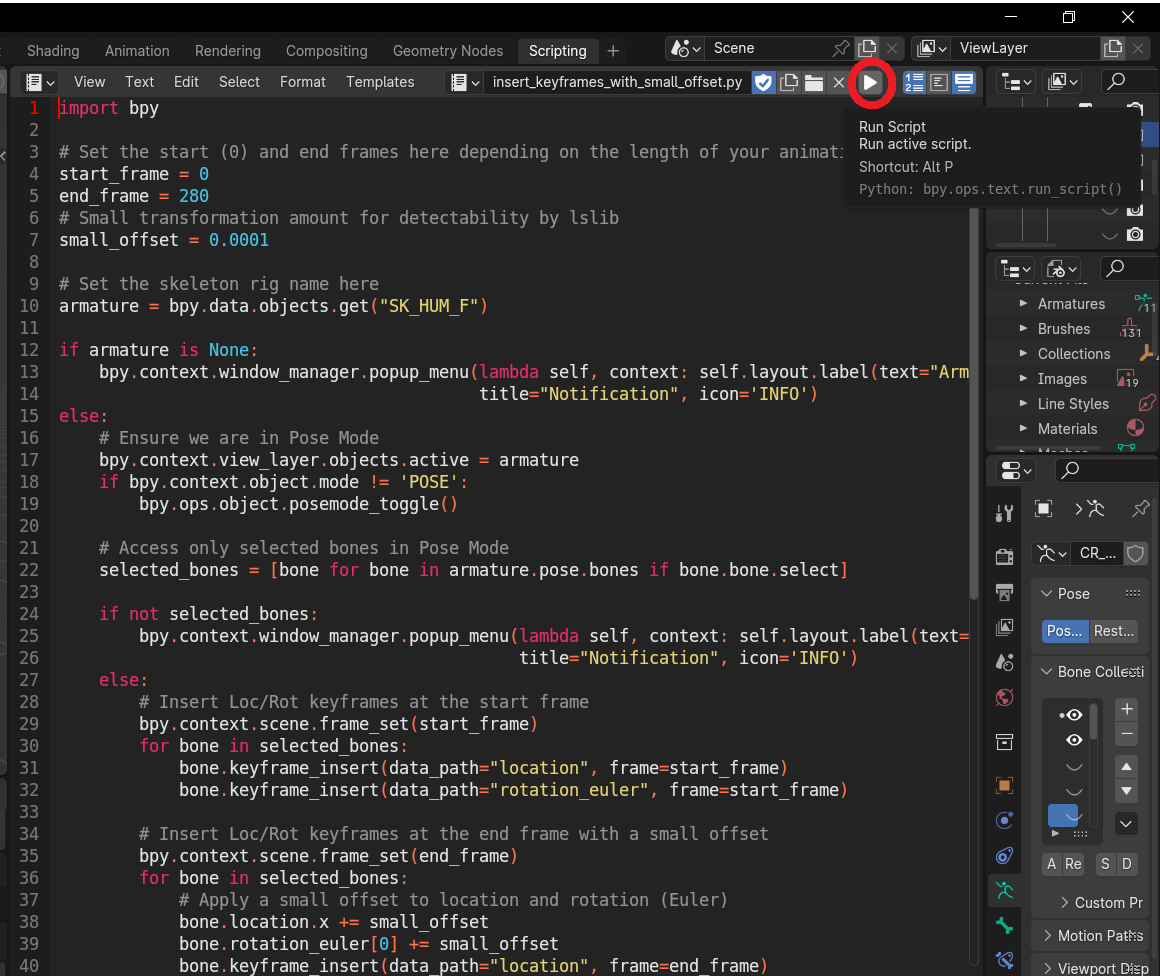Toggle line numbers display in text editor
Viewport: 1160px width, 976px height.
coord(914,82)
